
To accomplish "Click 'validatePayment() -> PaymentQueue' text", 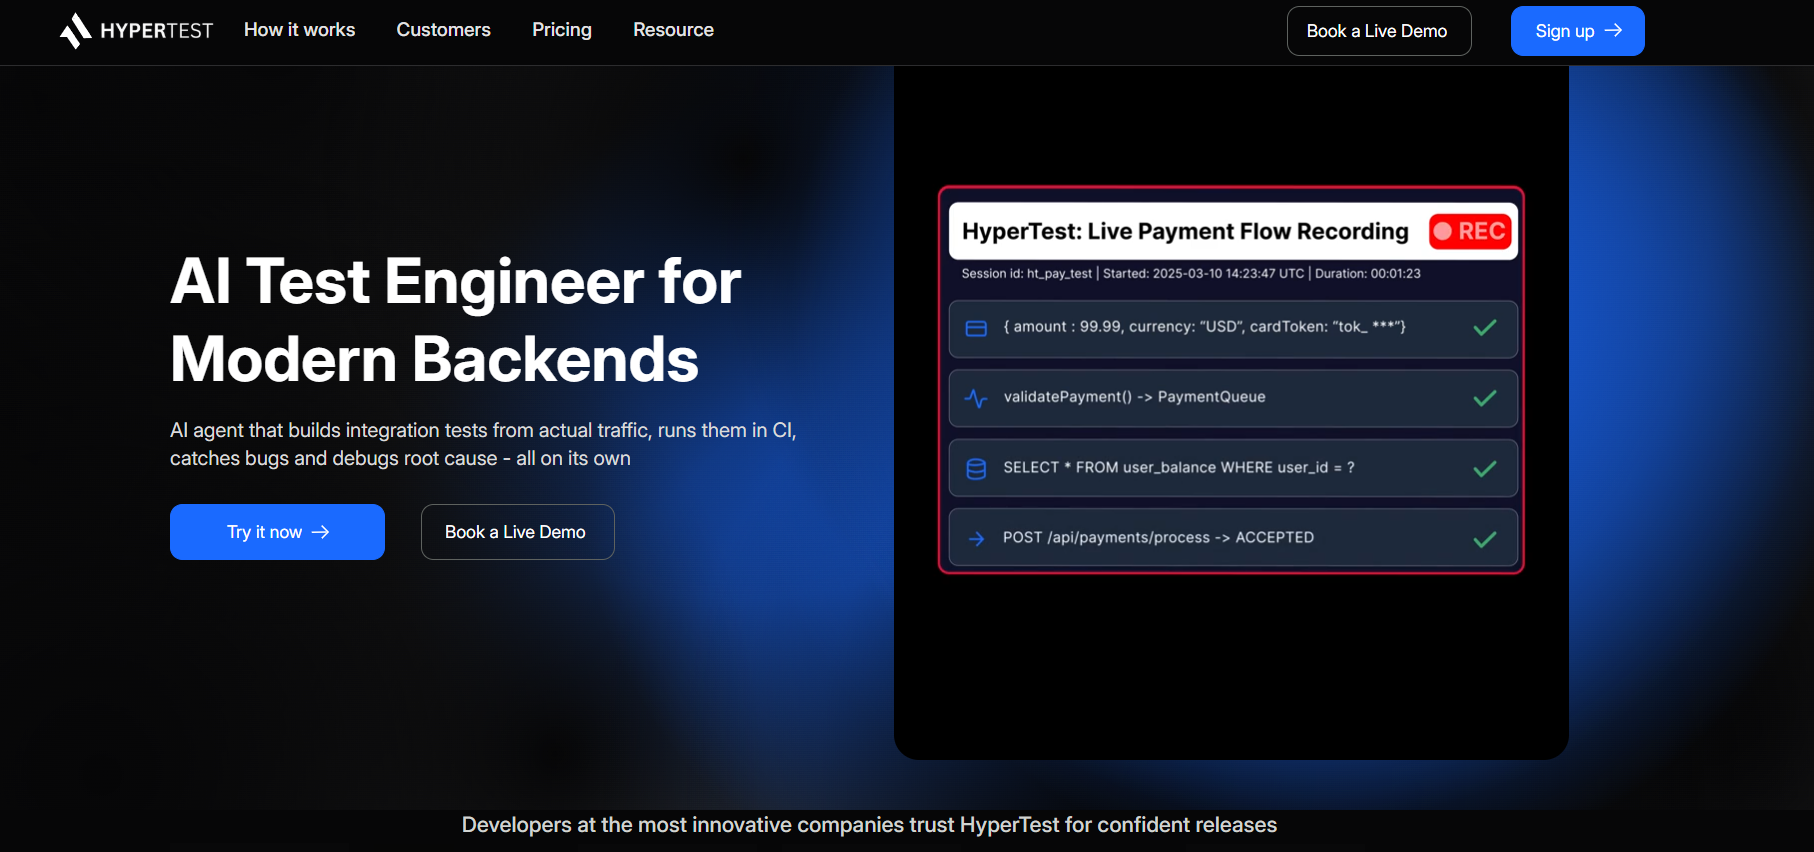I will 1134,397.
